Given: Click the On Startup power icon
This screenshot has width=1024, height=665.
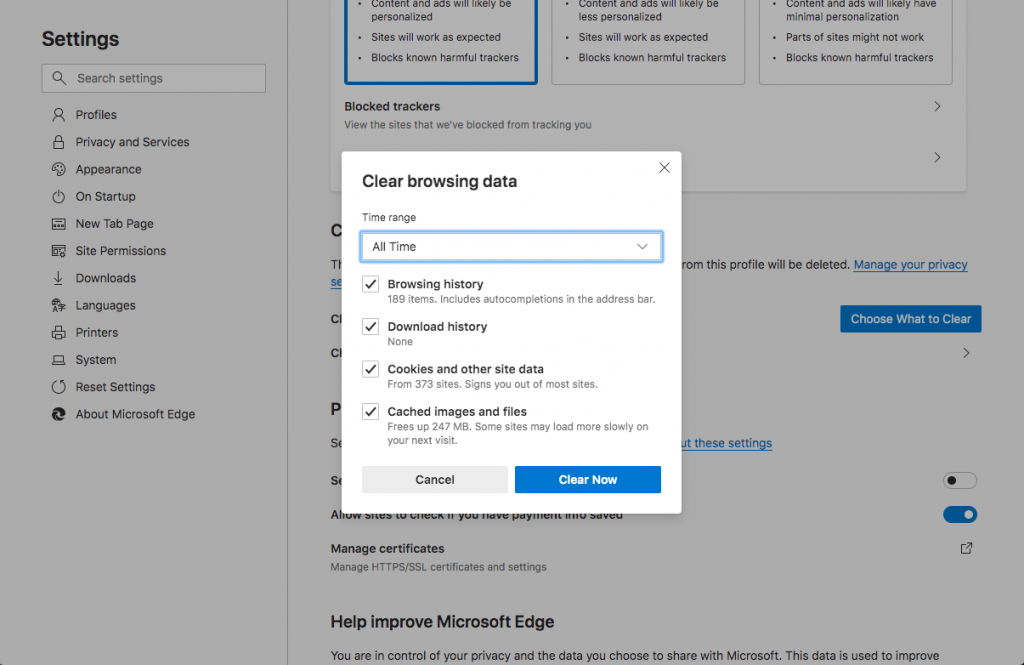Looking at the screenshot, I should click(x=59, y=197).
